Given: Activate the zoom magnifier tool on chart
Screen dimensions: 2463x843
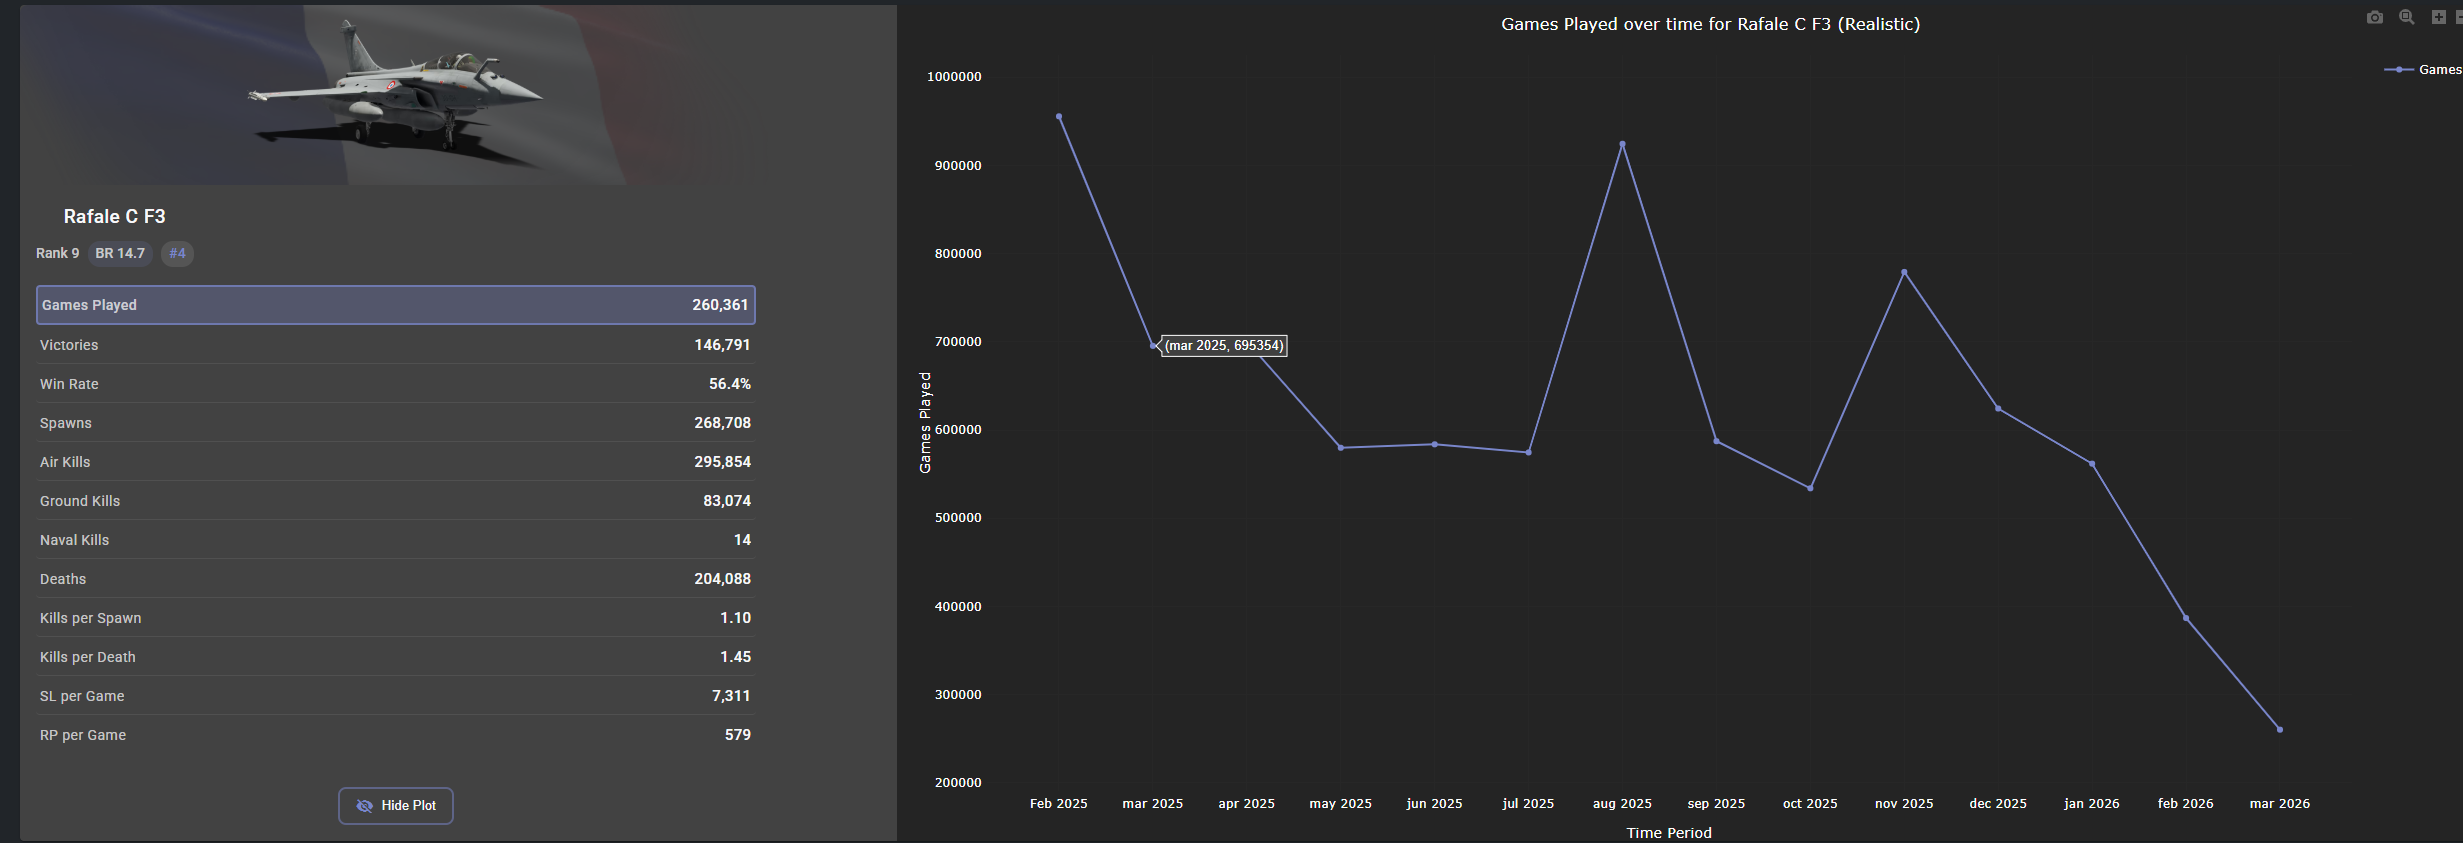Looking at the screenshot, I should 2407,17.
